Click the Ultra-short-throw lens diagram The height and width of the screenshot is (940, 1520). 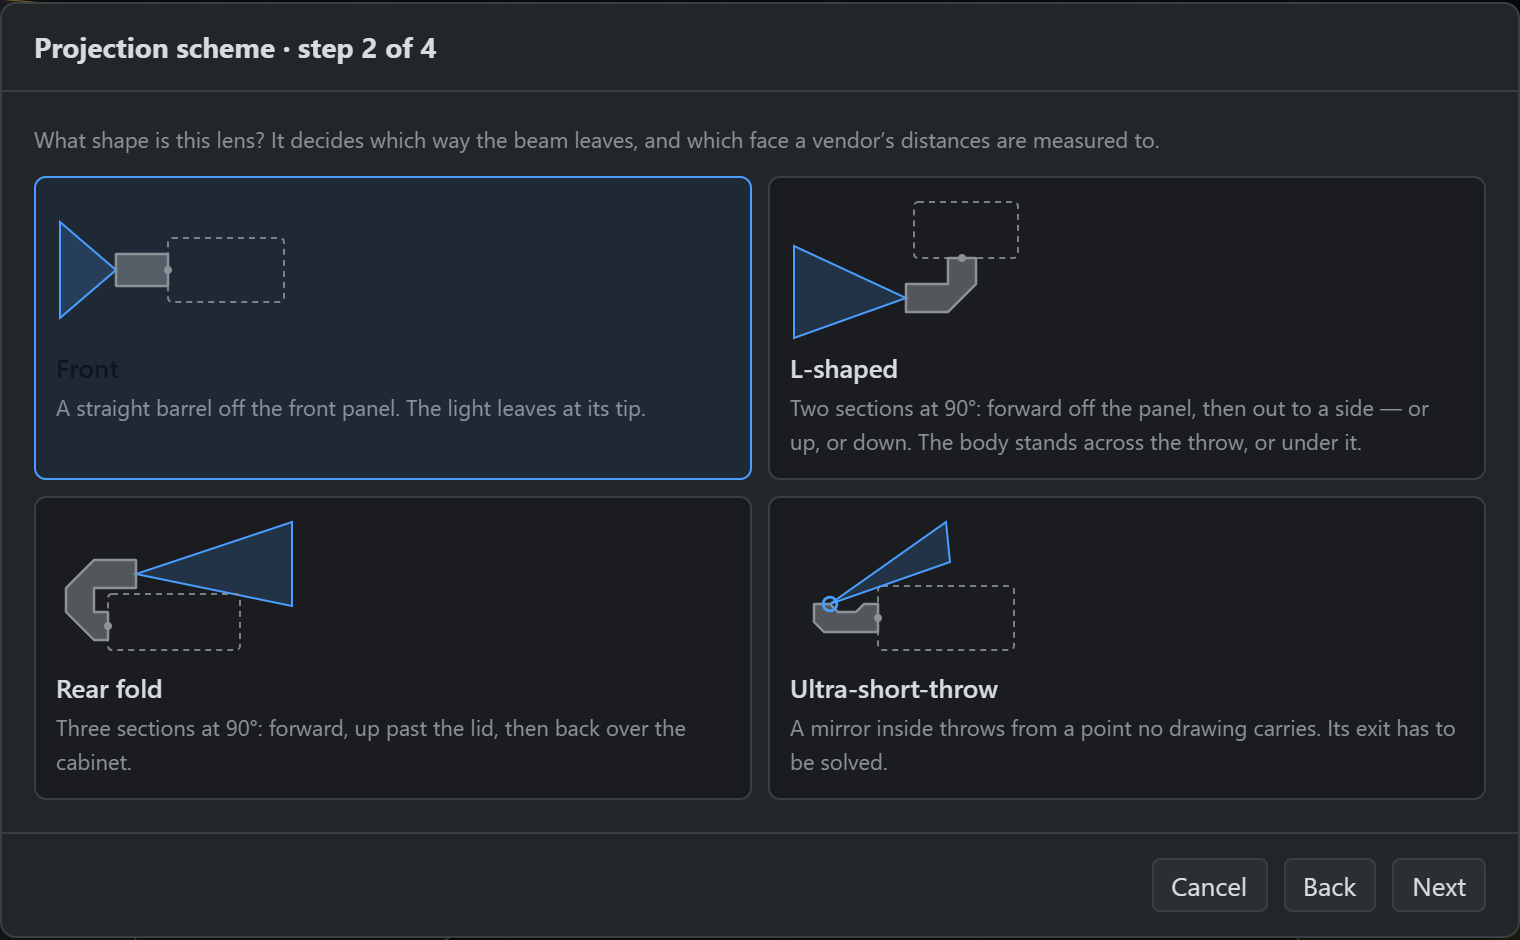914,586
